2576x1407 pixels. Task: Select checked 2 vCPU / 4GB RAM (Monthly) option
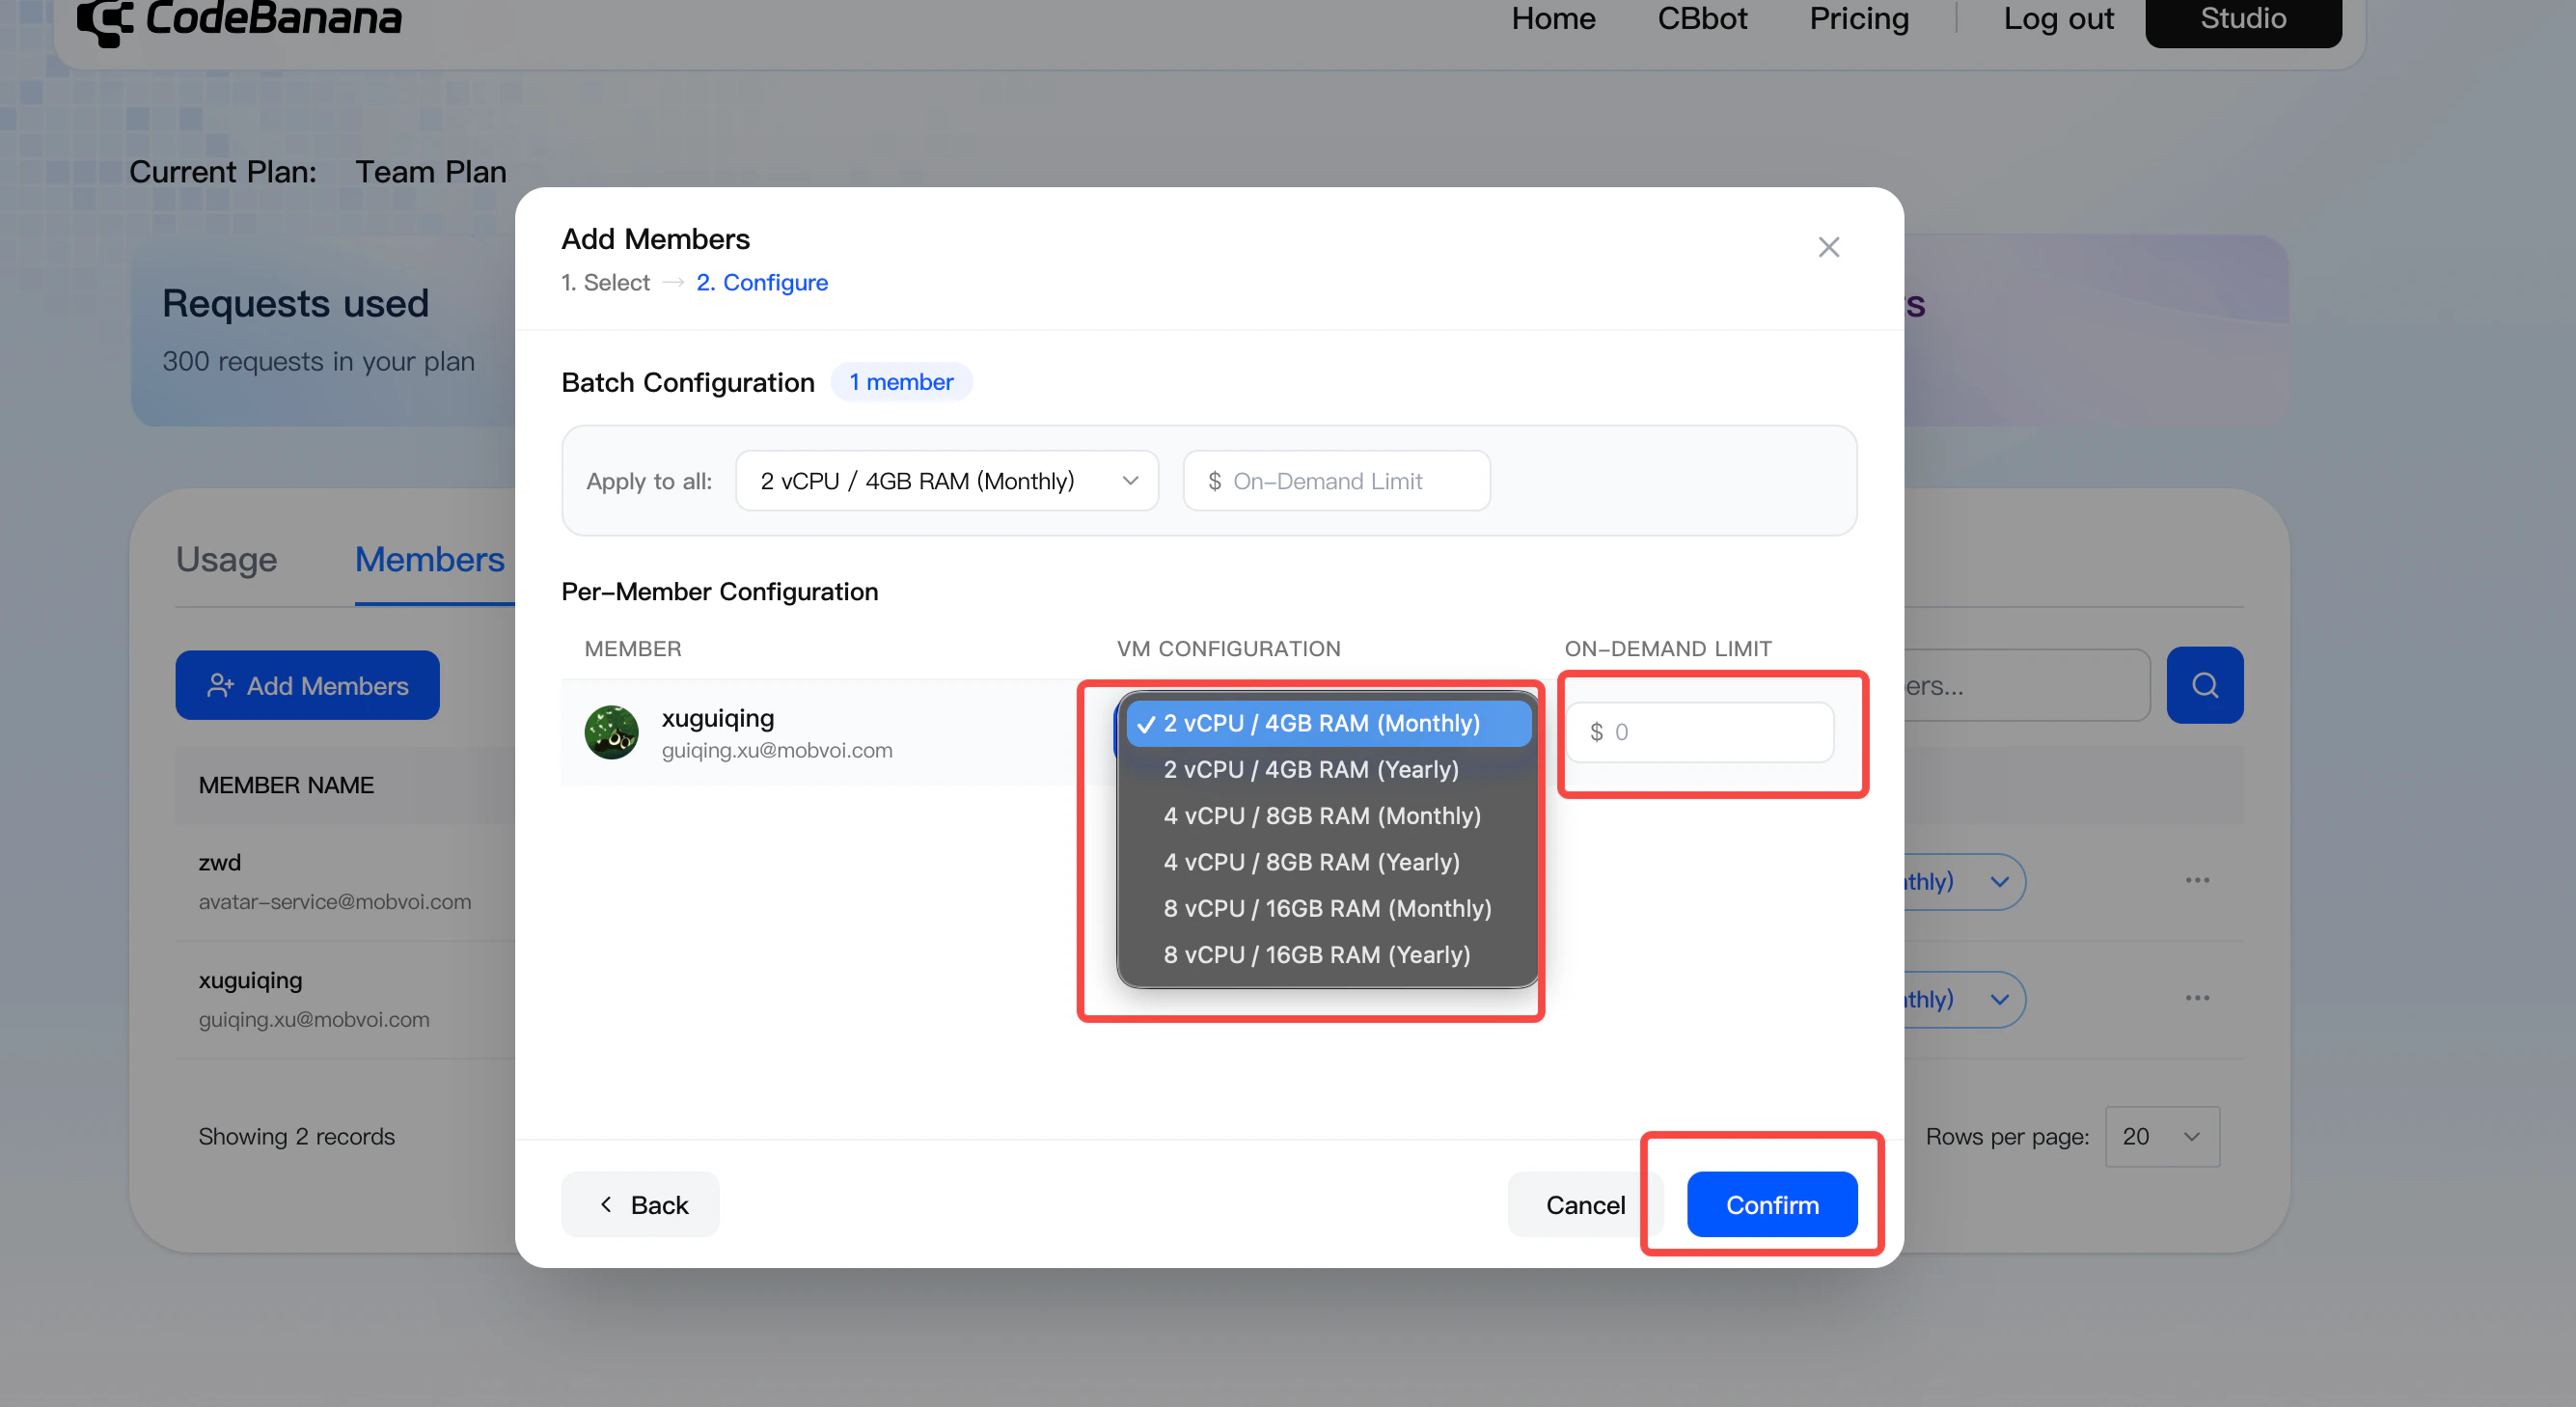[1321, 723]
